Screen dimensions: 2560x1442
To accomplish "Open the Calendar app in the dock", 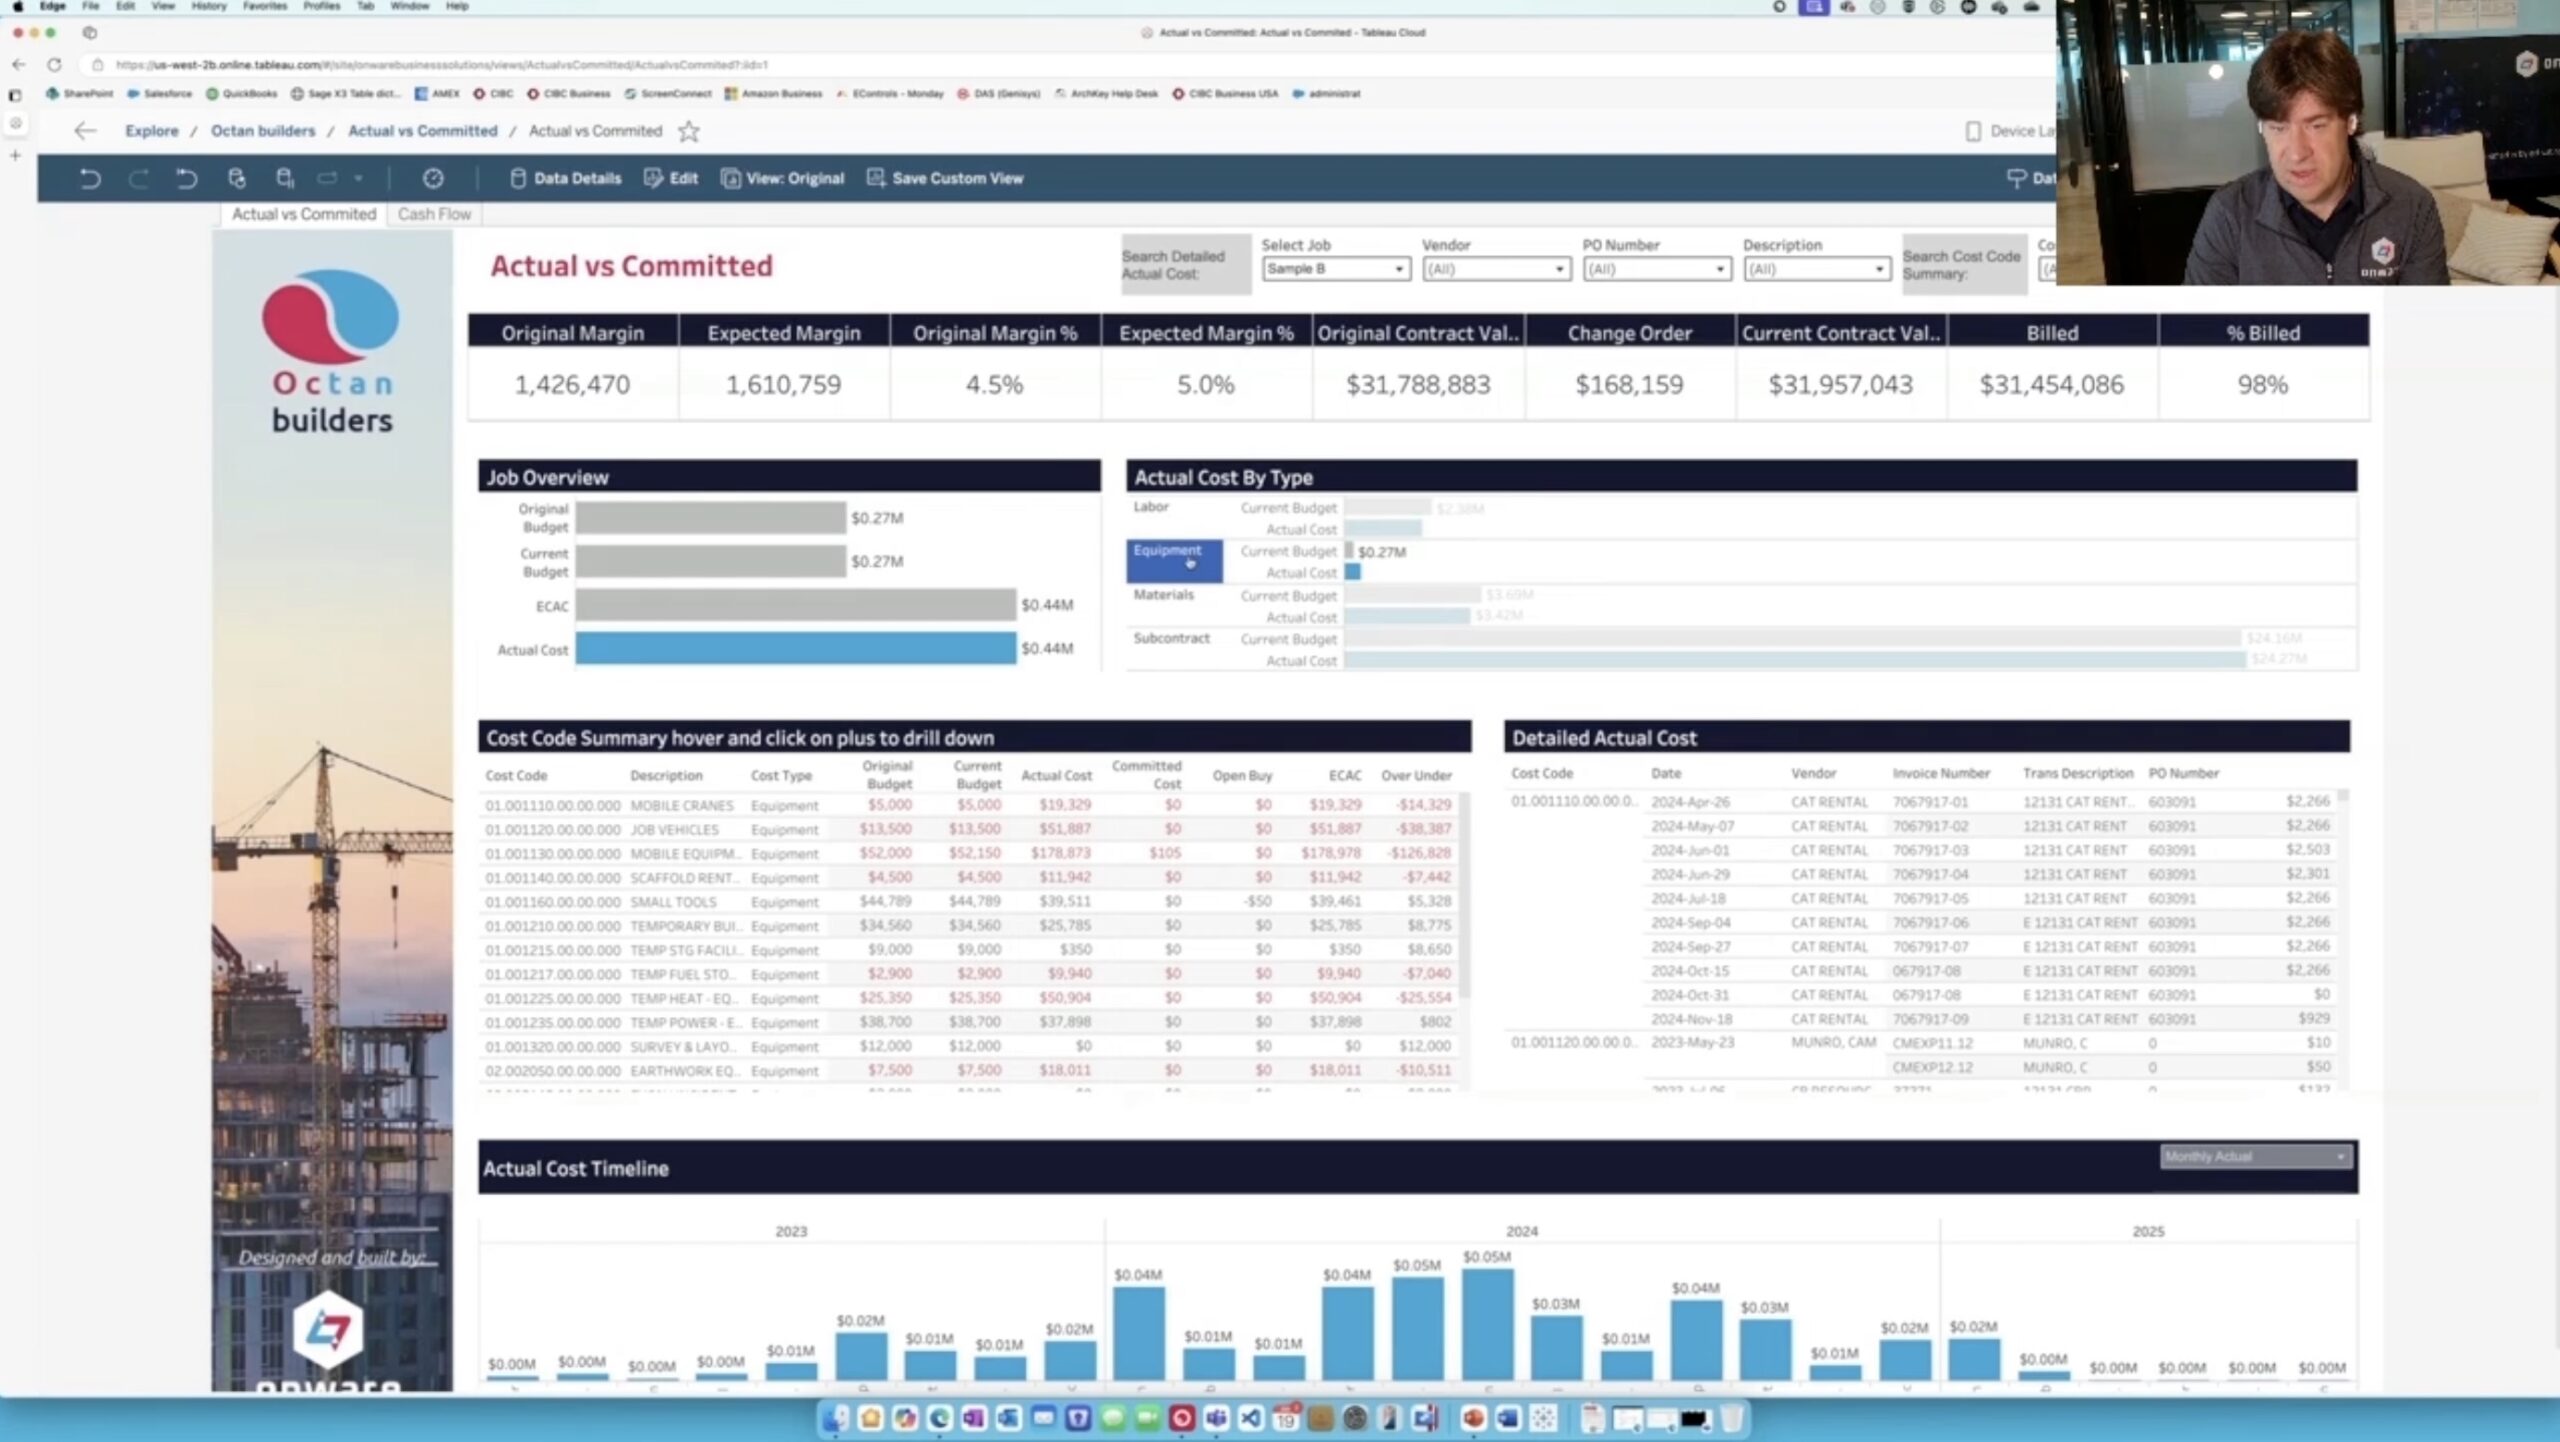I will click(x=1286, y=1418).
